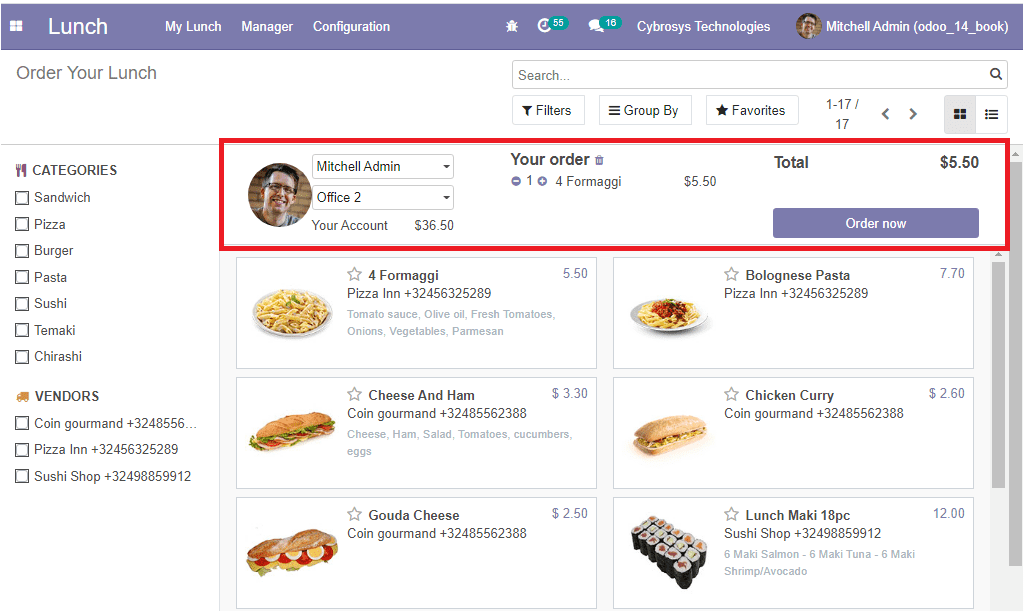Check the Pizza category
1024x612 pixels.
(22, 224)
